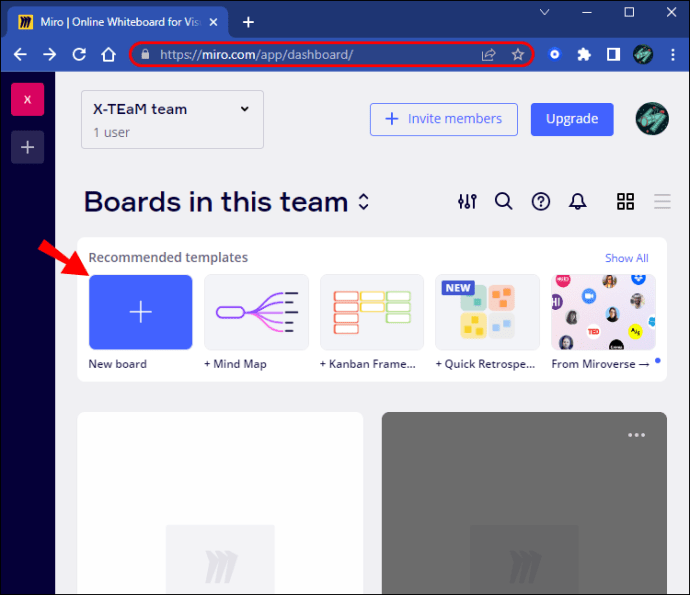Open notifications bell icon

click(577, 202)
